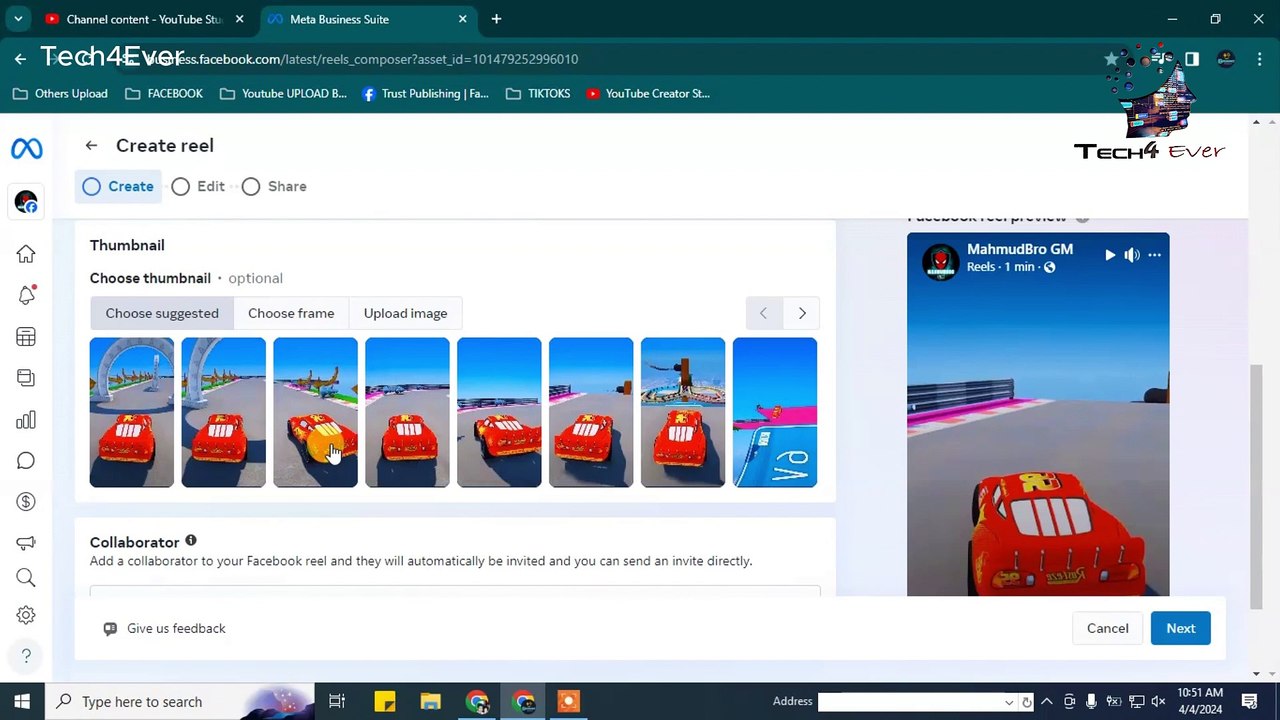Open the Windows notification center

pyautogui.click(x=1249, y=701)
